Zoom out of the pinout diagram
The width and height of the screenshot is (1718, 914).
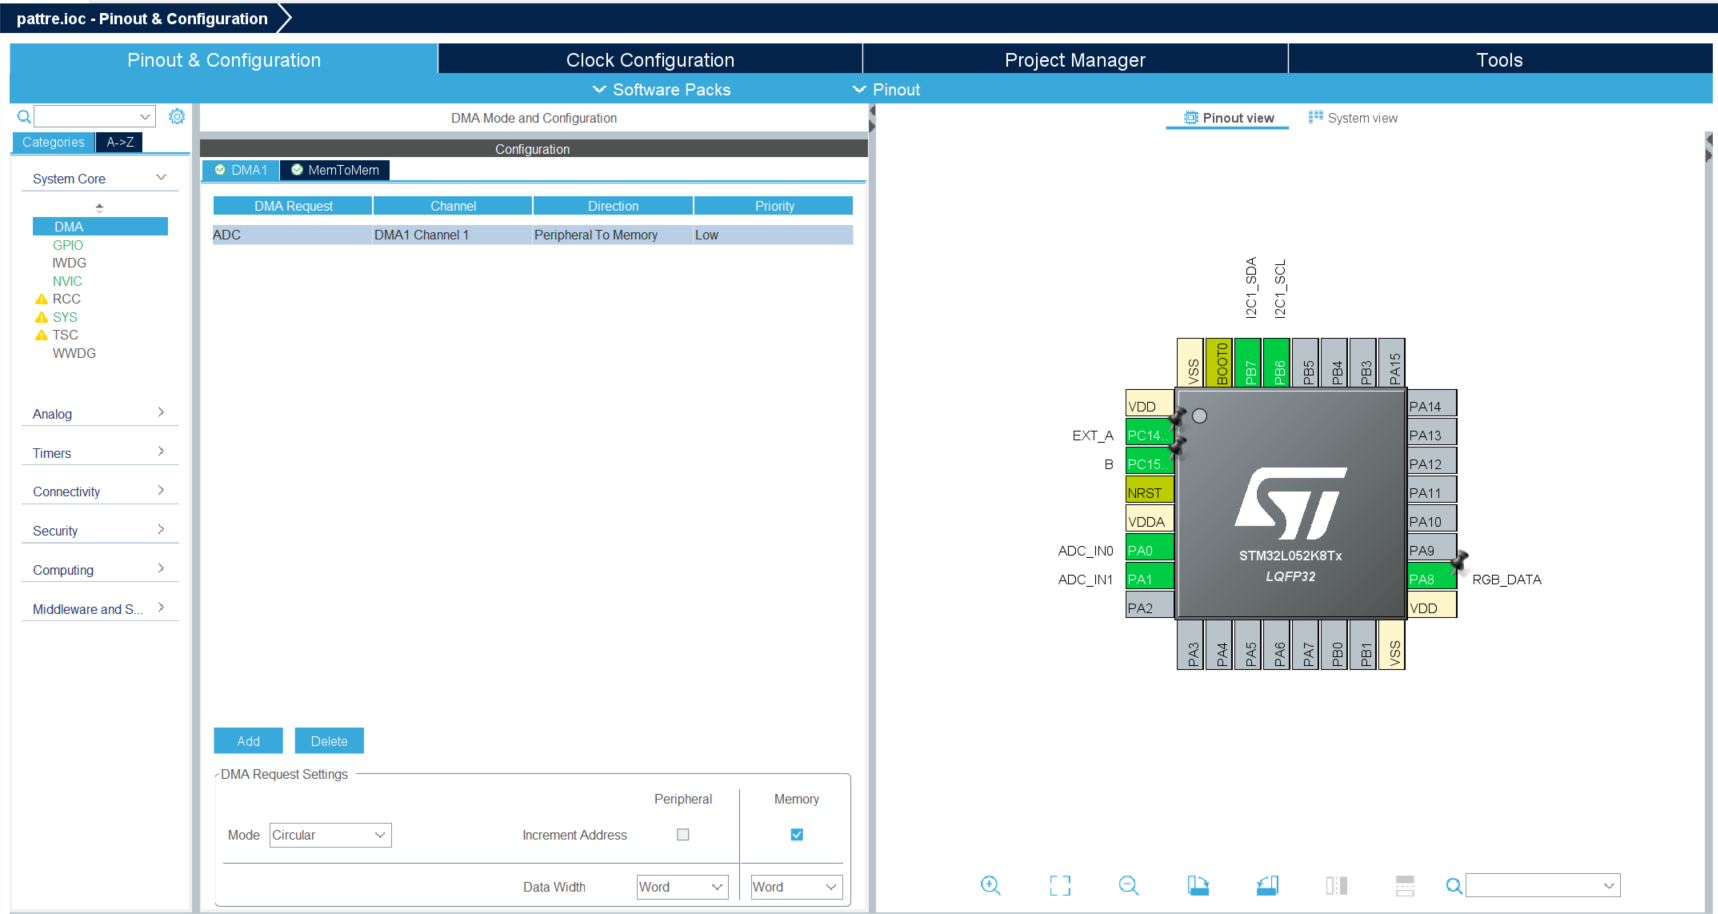[1128, 885]
